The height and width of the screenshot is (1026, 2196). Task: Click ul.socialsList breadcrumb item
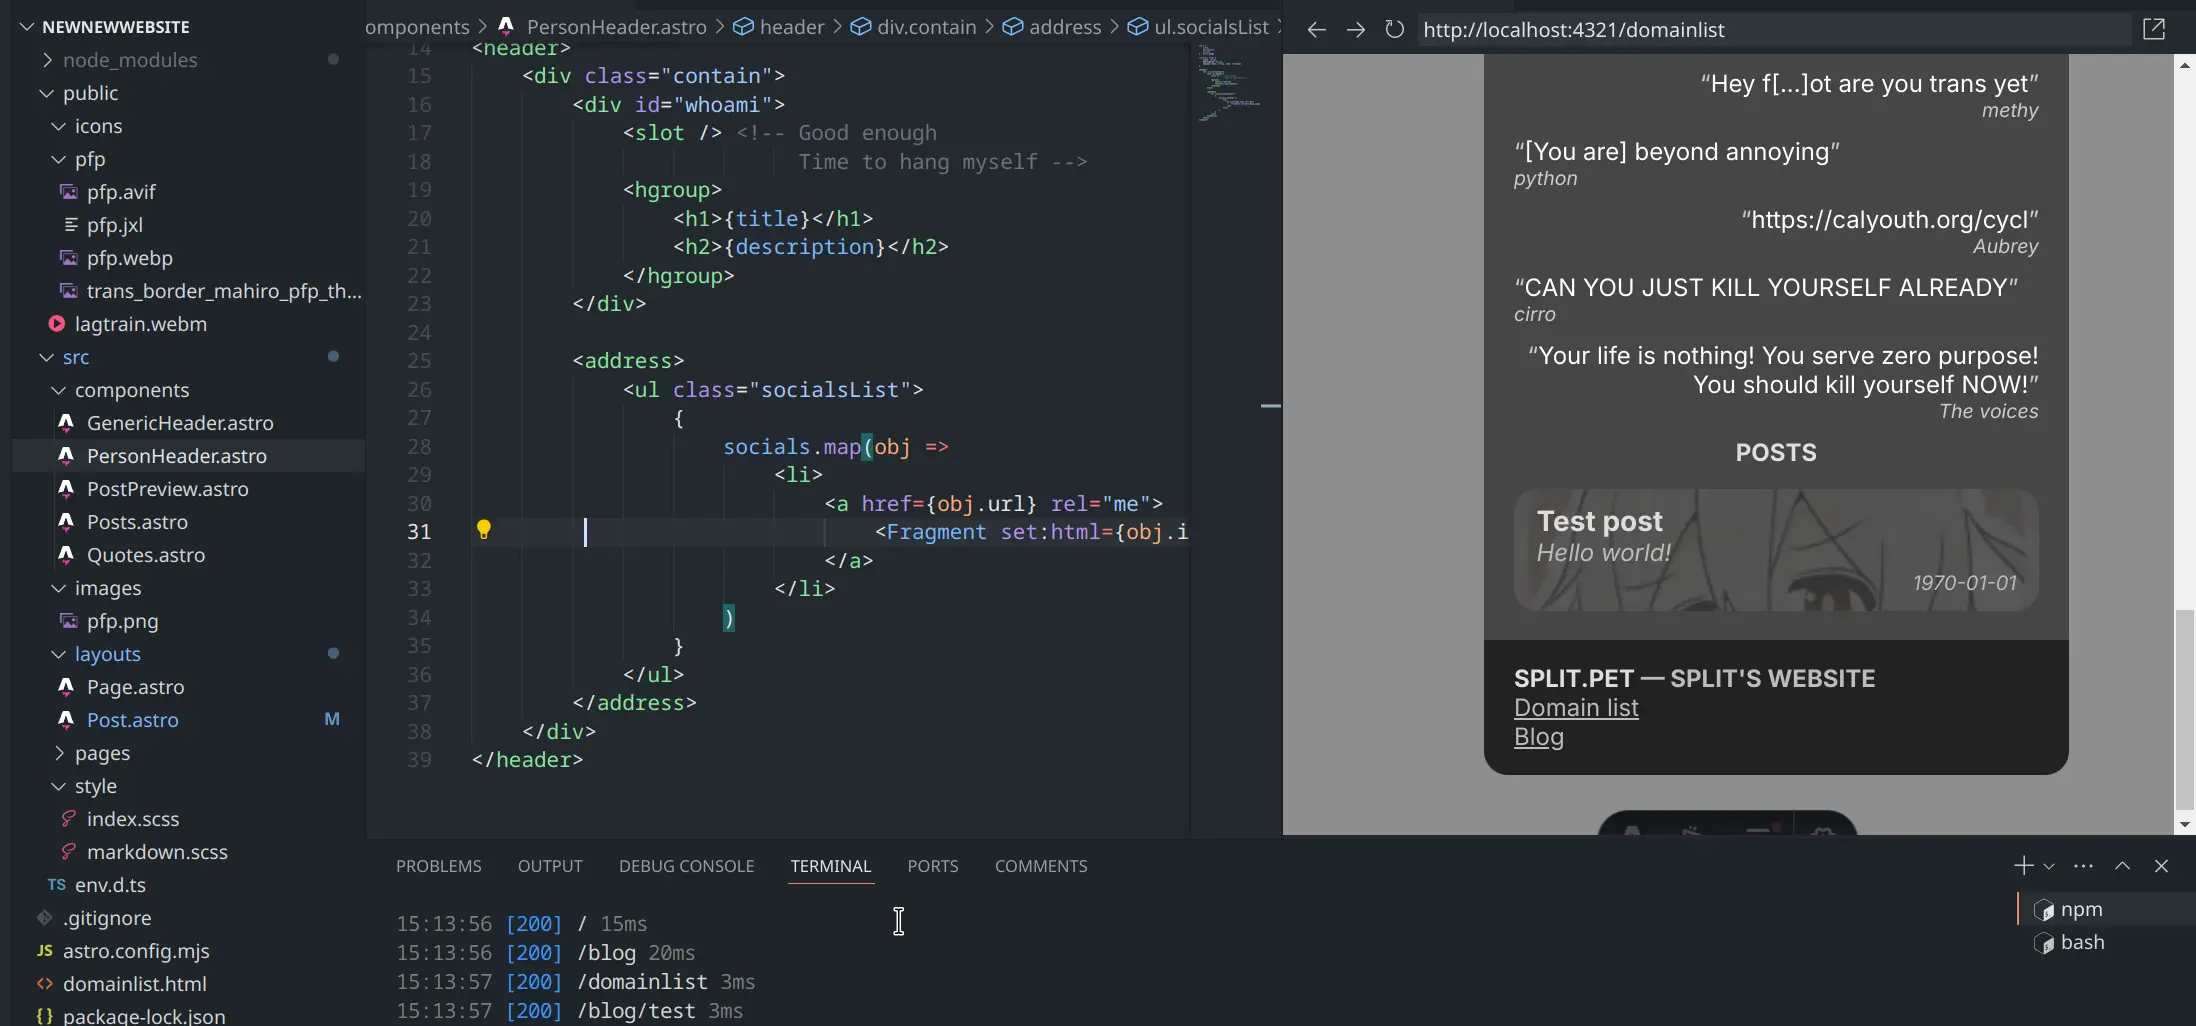1198,27
